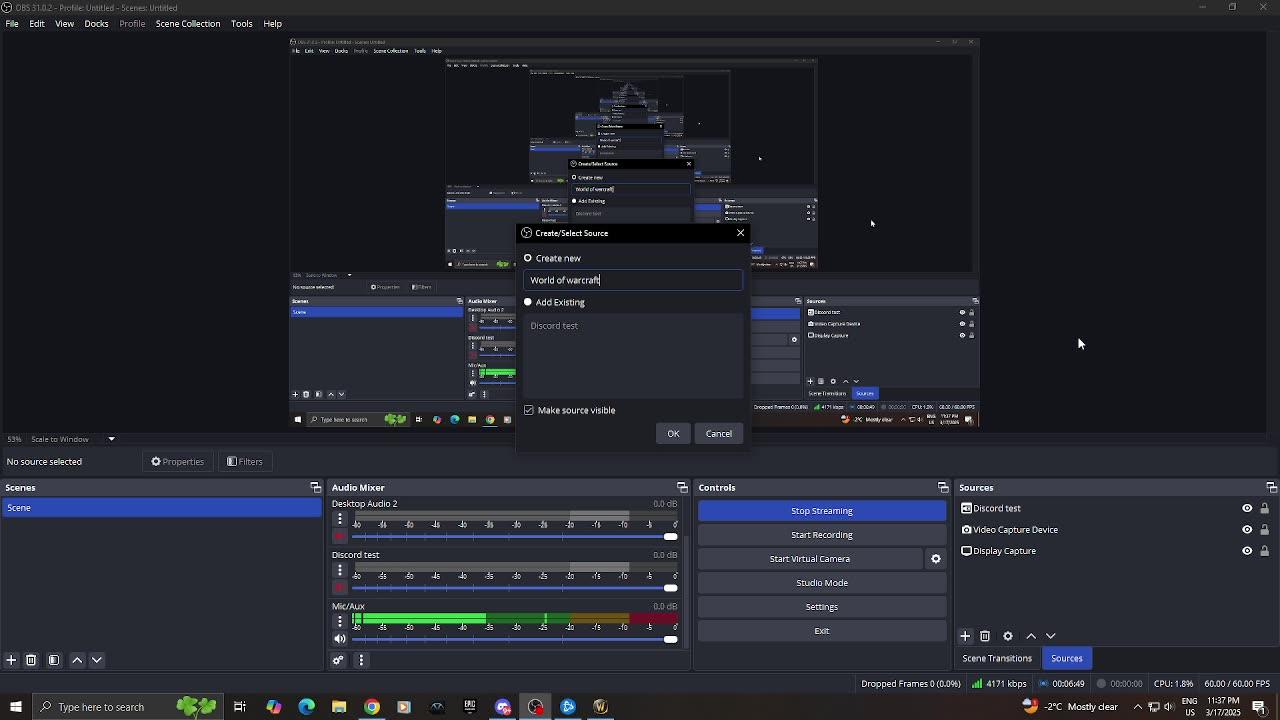This screenshot has width=1280, height=720.
Task: Open the Help menu
Action: click(x=273, y=23)
